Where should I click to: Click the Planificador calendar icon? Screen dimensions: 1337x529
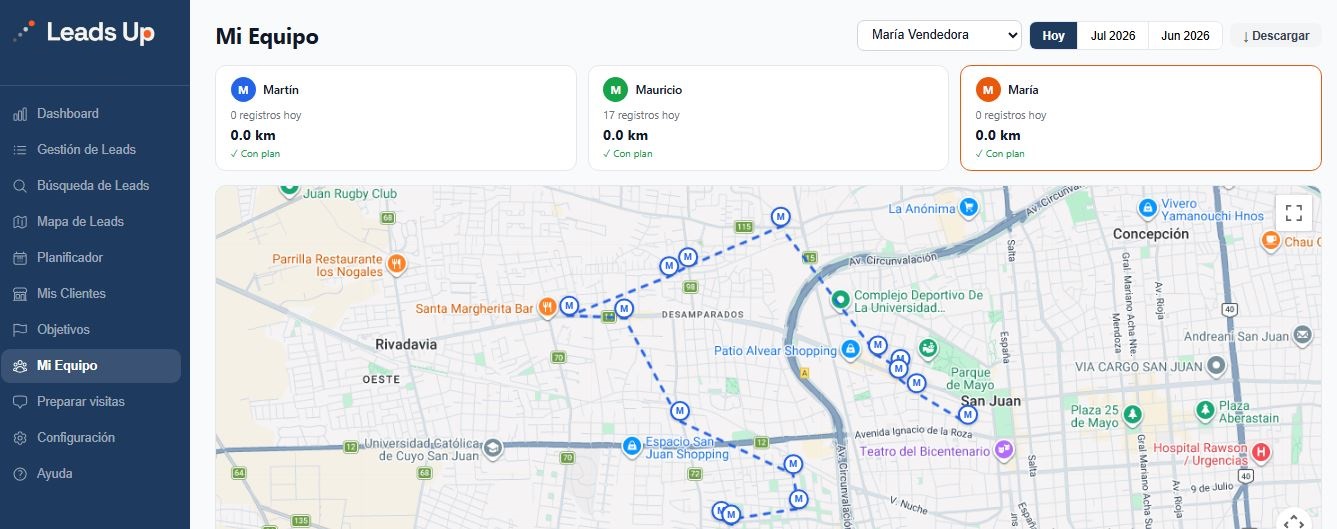(x=20, y=258)
